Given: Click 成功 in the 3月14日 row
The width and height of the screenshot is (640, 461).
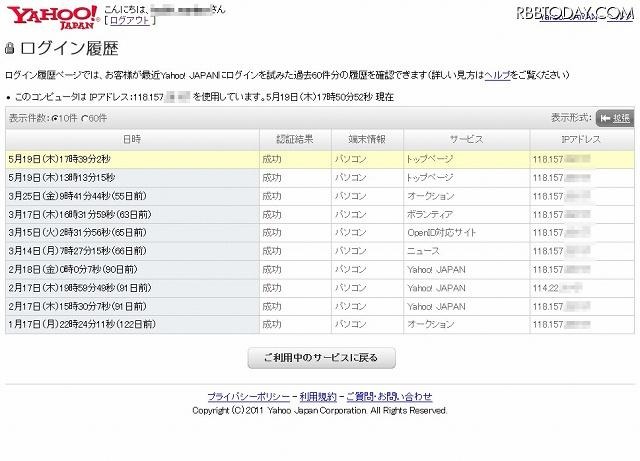Looking at the screenshot, I should [272, 251].
